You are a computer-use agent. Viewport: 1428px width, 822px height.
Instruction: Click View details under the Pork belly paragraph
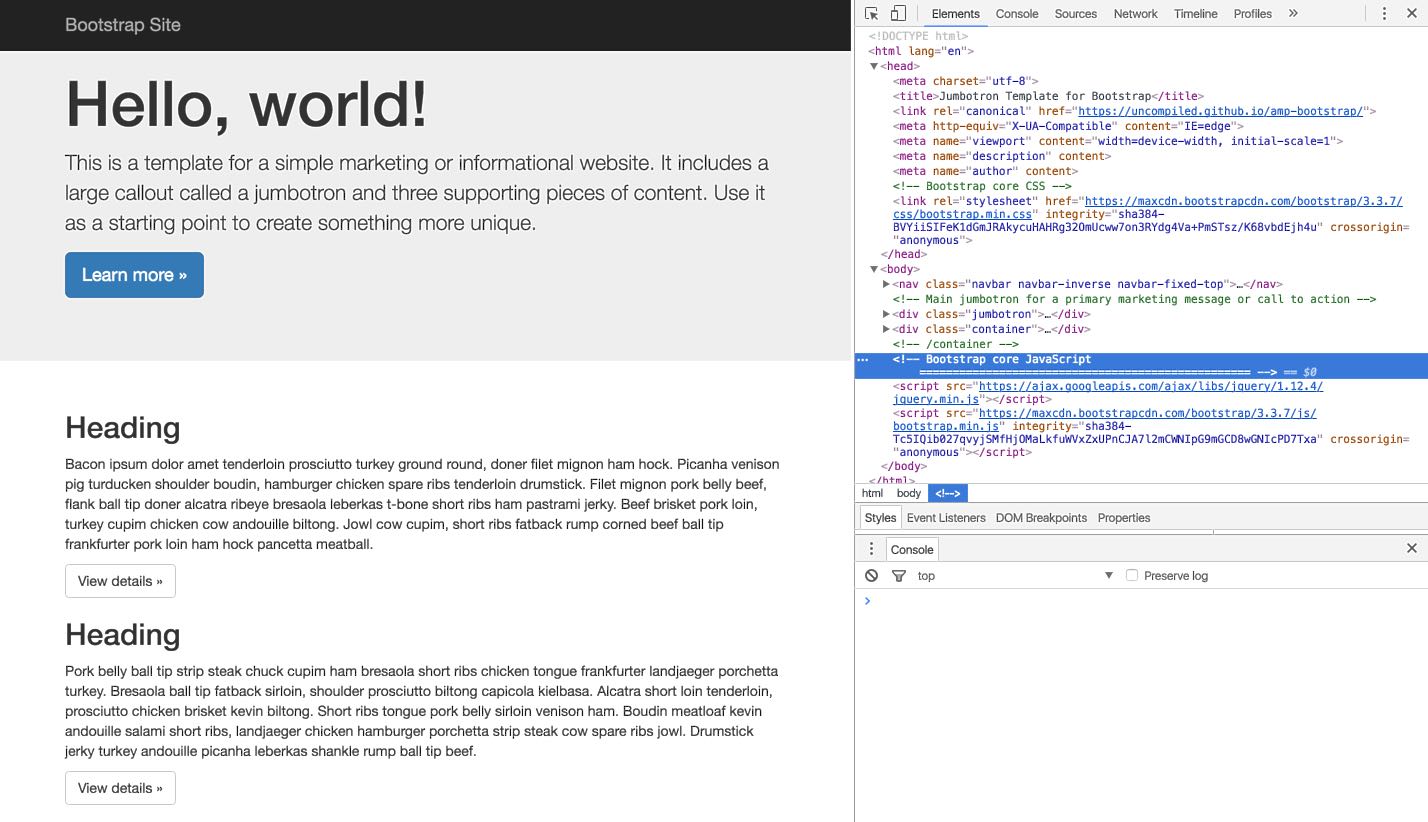pos(120,788)
